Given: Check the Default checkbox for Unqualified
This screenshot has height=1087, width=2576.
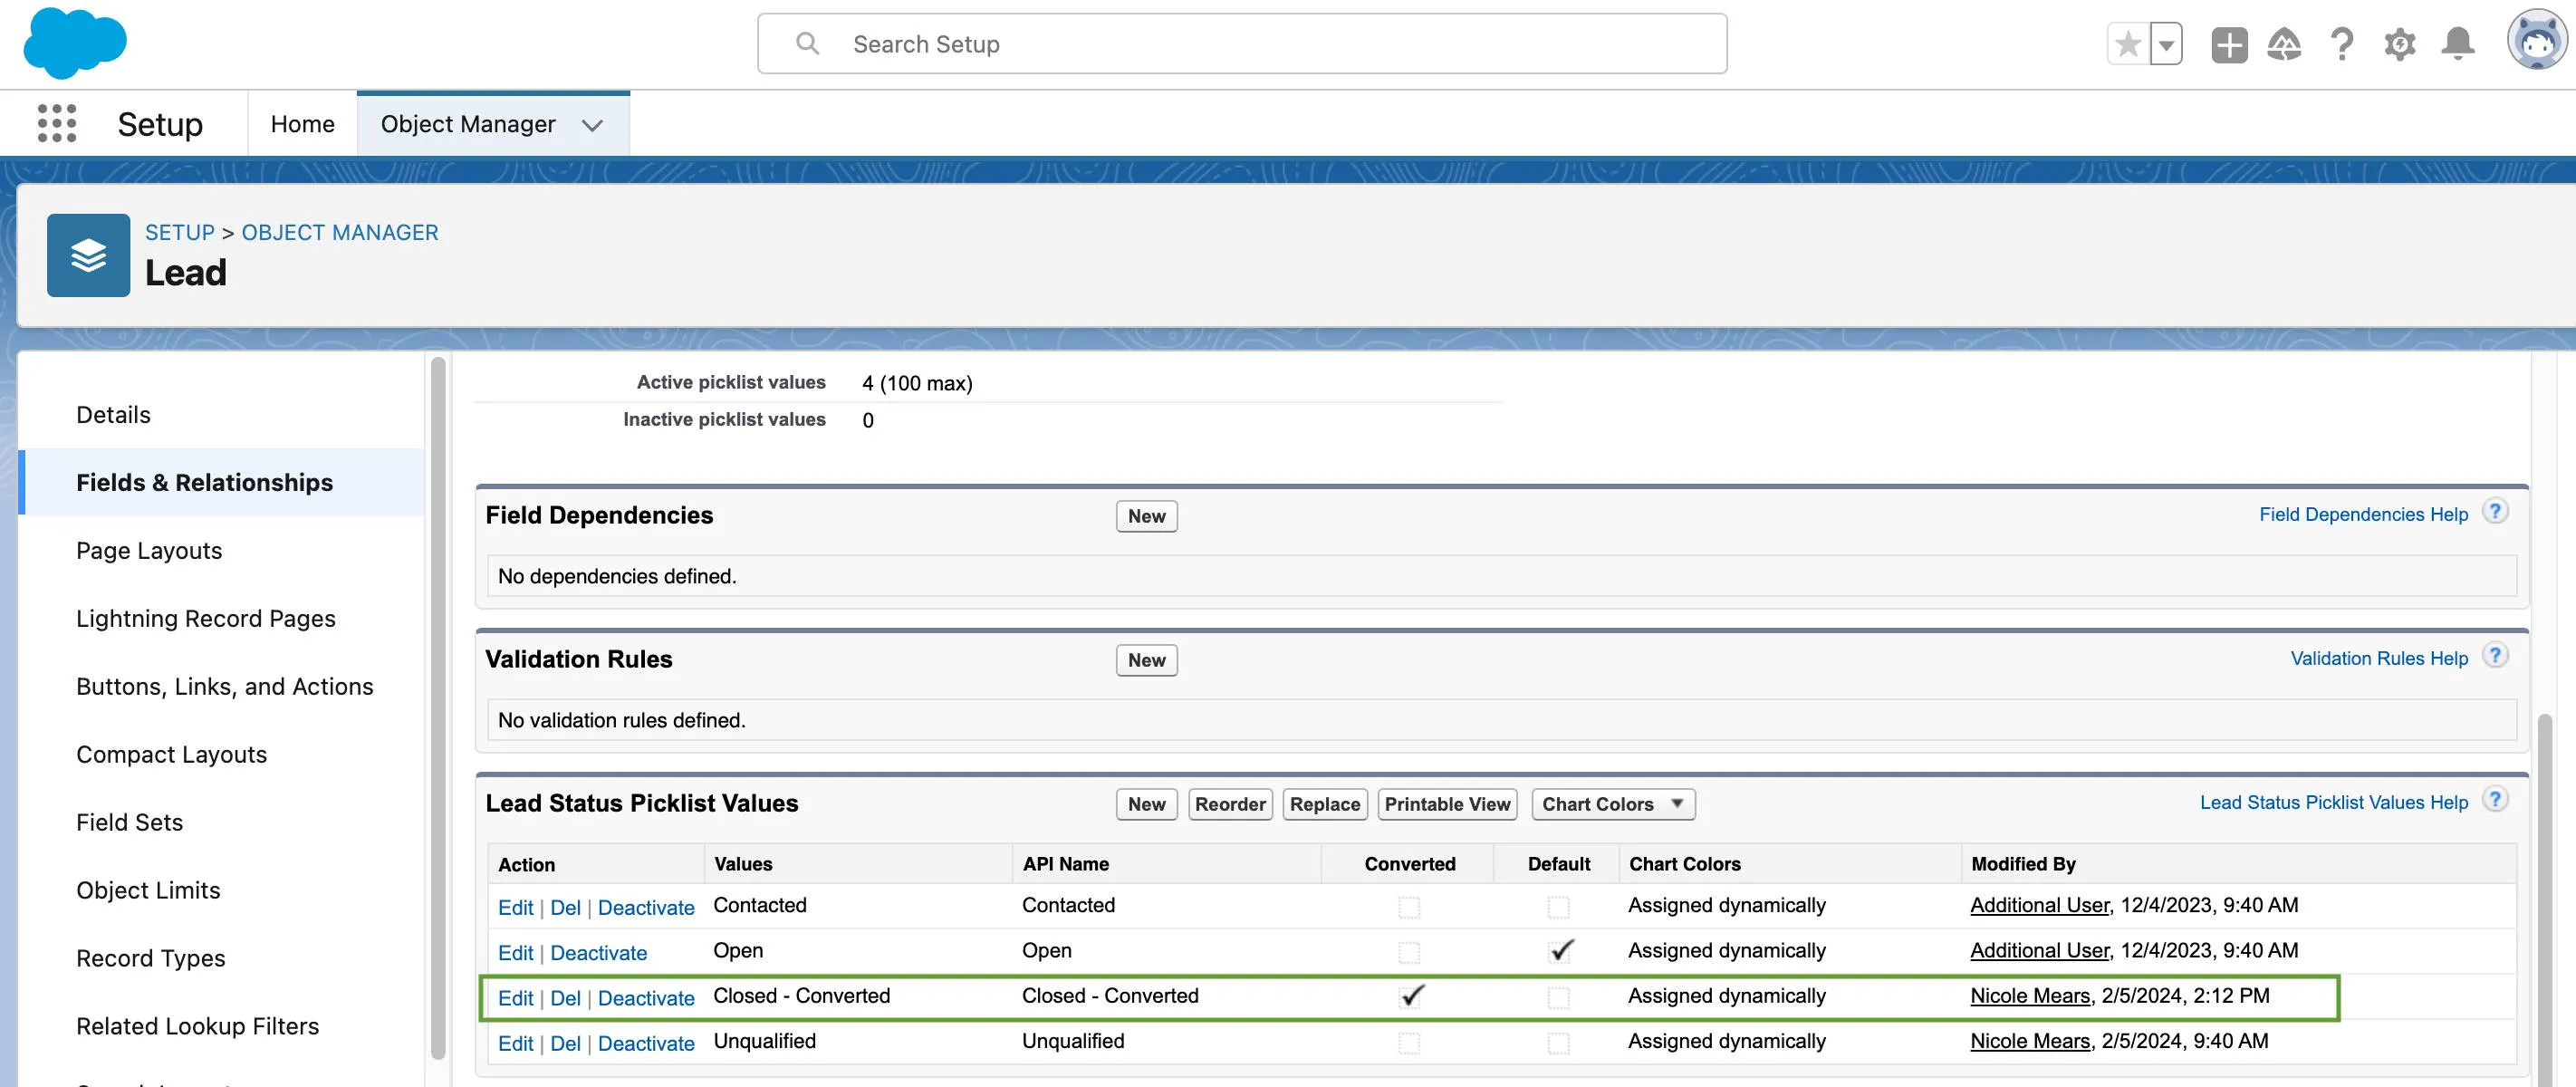Looking at the screenshot, I should pyautogui.click(x=1560, y=1042).
